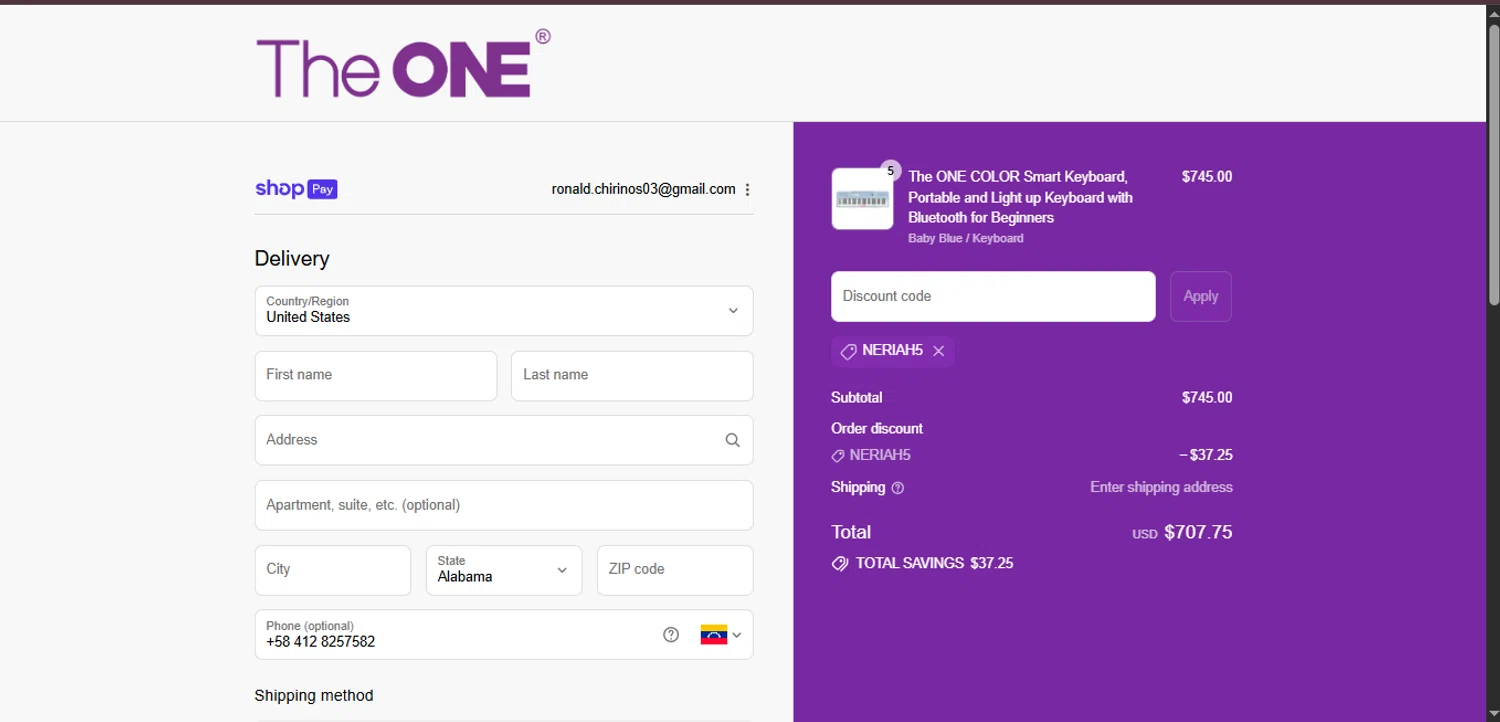Click the small tag icon beside NERIAH5 line
The width and height of the screenshot is (1500, 722).
coord(838,456)
